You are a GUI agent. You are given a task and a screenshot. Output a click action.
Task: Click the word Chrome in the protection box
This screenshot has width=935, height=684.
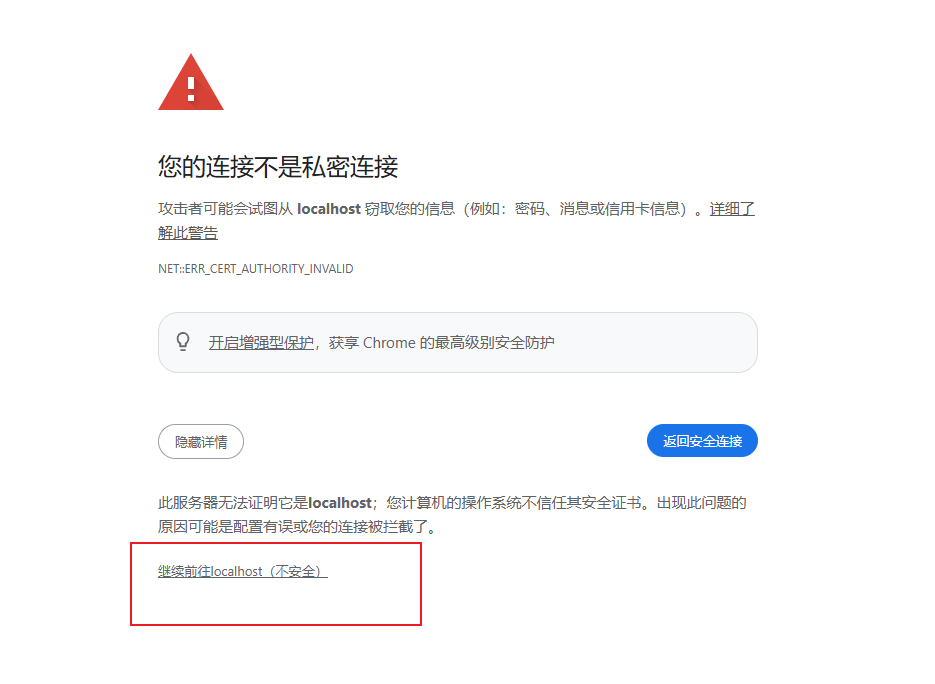pos(389,343)
